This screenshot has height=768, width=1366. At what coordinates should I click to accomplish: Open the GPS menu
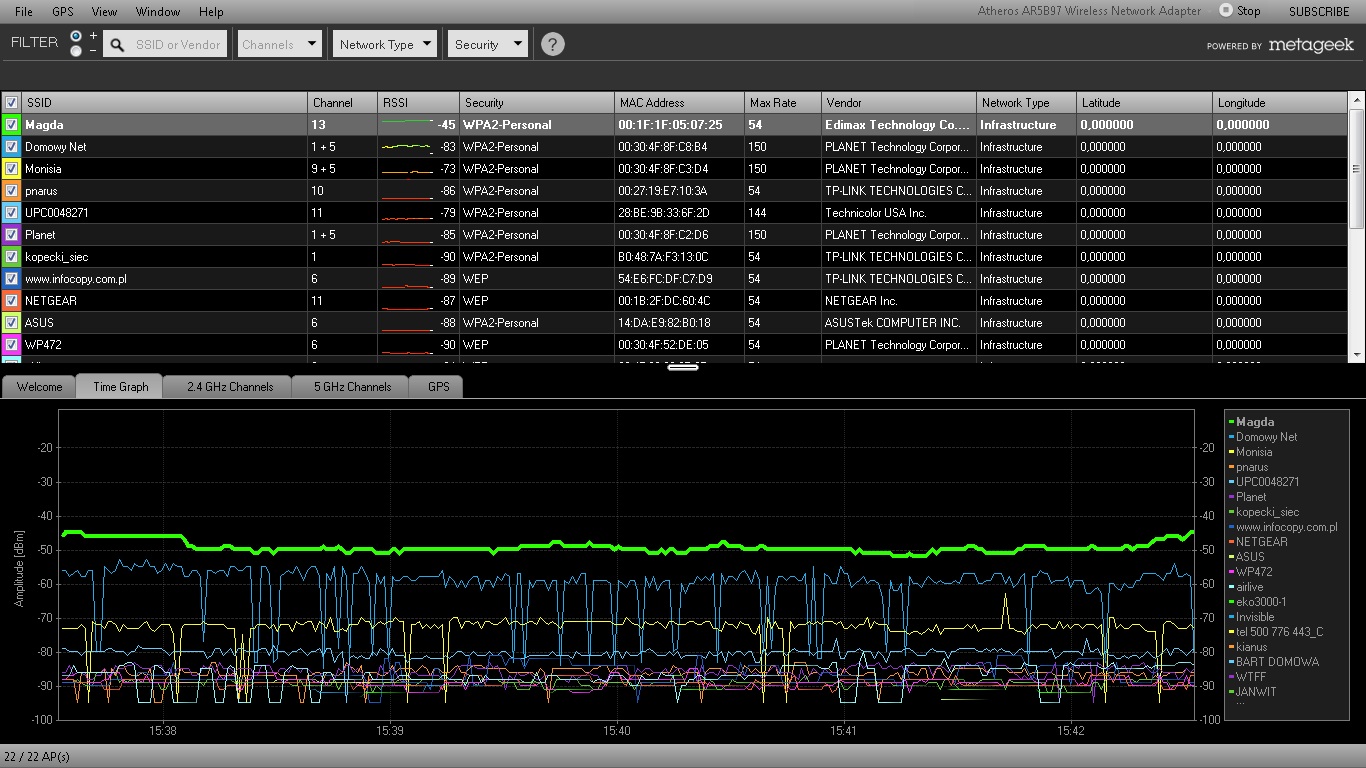[x=63, y=11]
